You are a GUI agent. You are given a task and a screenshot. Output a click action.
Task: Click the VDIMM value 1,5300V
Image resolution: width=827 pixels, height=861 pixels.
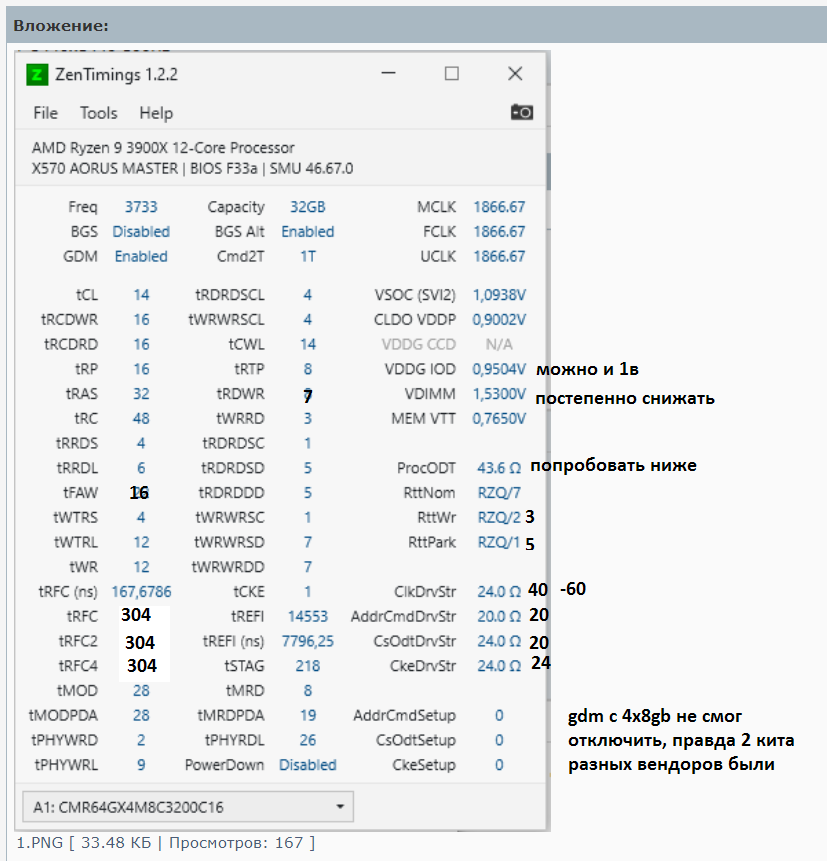pyautogui.click(x=499, y=394)
